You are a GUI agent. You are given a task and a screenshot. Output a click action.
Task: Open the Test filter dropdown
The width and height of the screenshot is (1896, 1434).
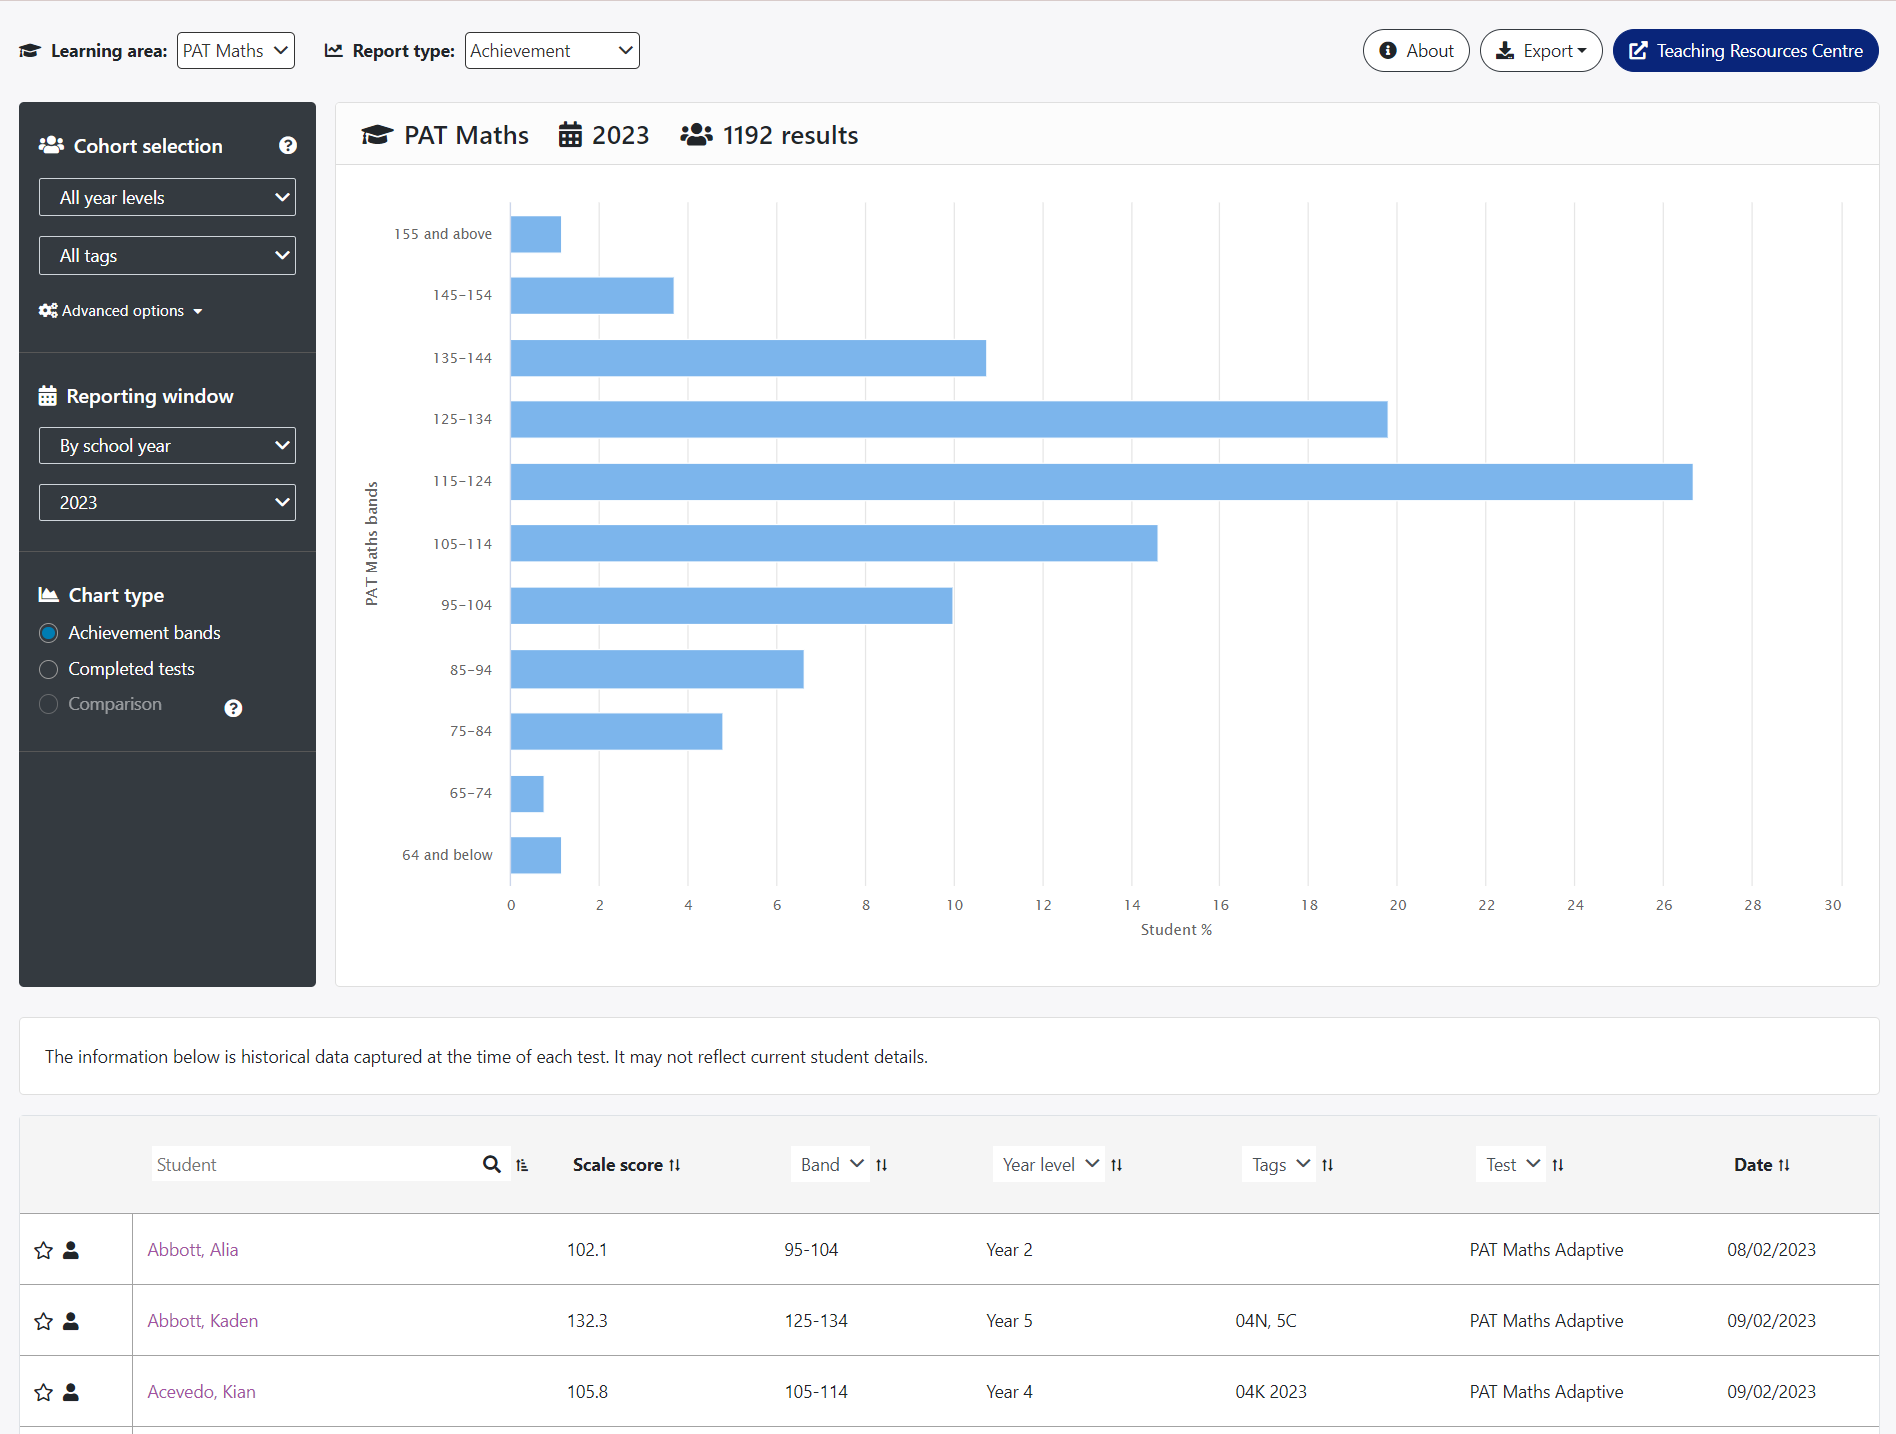[x=1511, y=1164]
